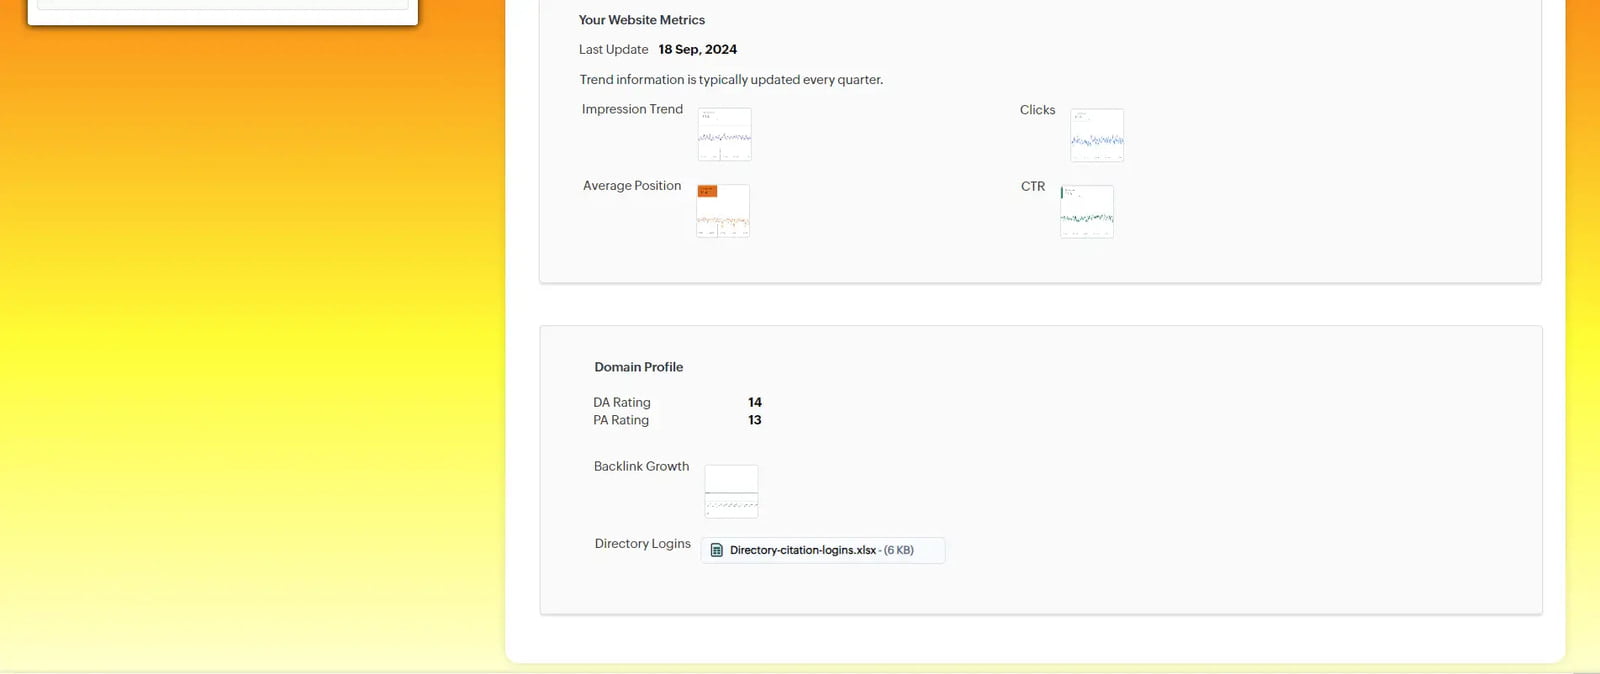The height and width of the screenshot is (674, 1600).
Task: Download Directory-citation-logins.xlsx file
Action: (802, 550)
